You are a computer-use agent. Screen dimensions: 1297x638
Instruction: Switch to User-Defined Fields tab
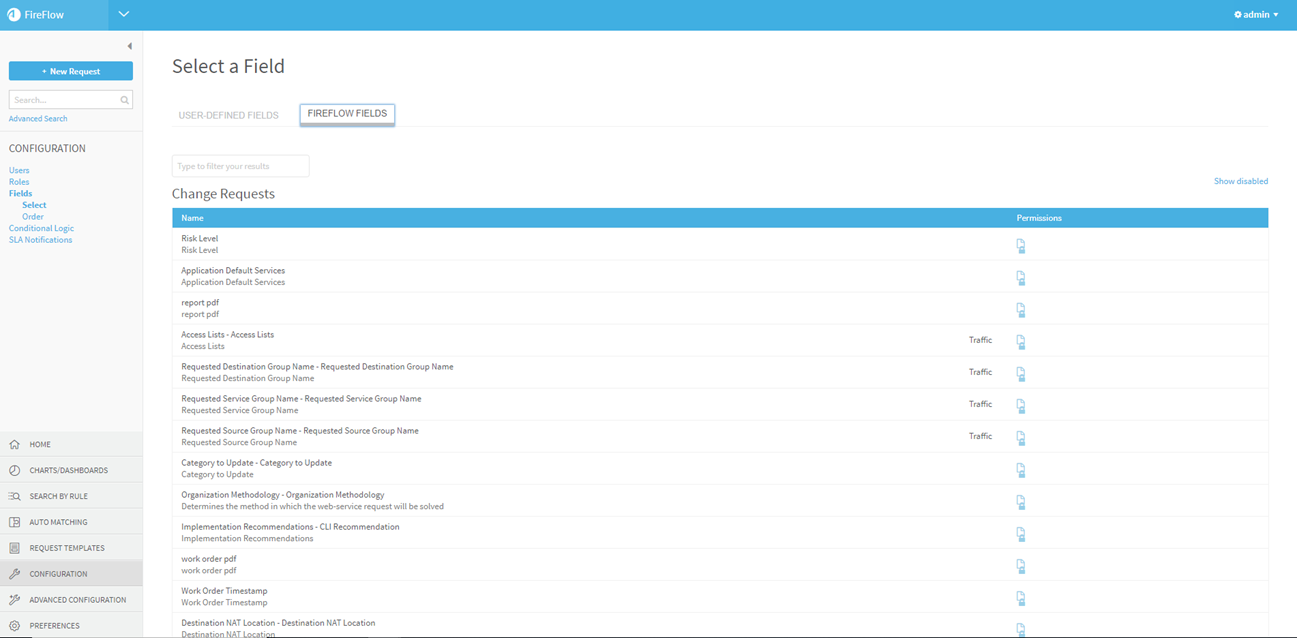click(x=228, y=115)
